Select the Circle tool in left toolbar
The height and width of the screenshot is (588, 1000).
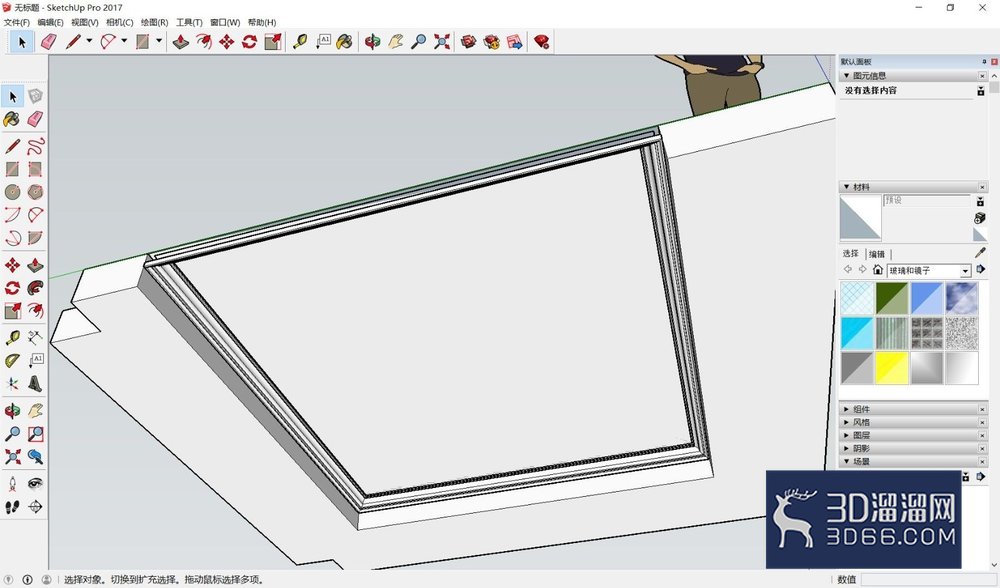click(x=12, y=192)
